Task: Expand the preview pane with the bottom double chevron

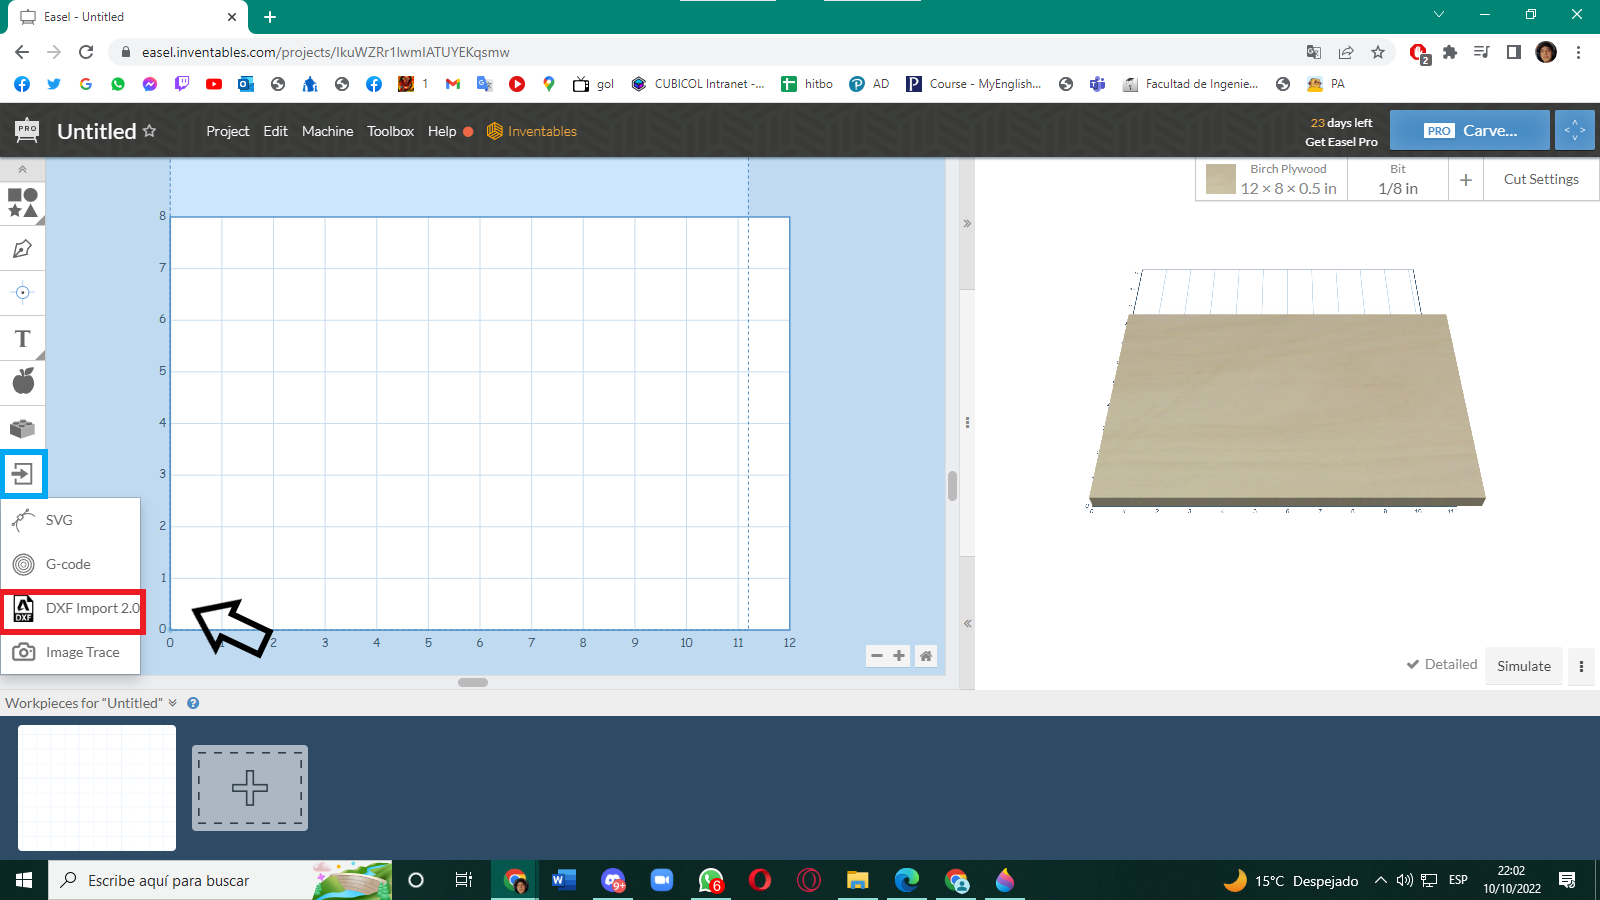Action: pos(967,623)
